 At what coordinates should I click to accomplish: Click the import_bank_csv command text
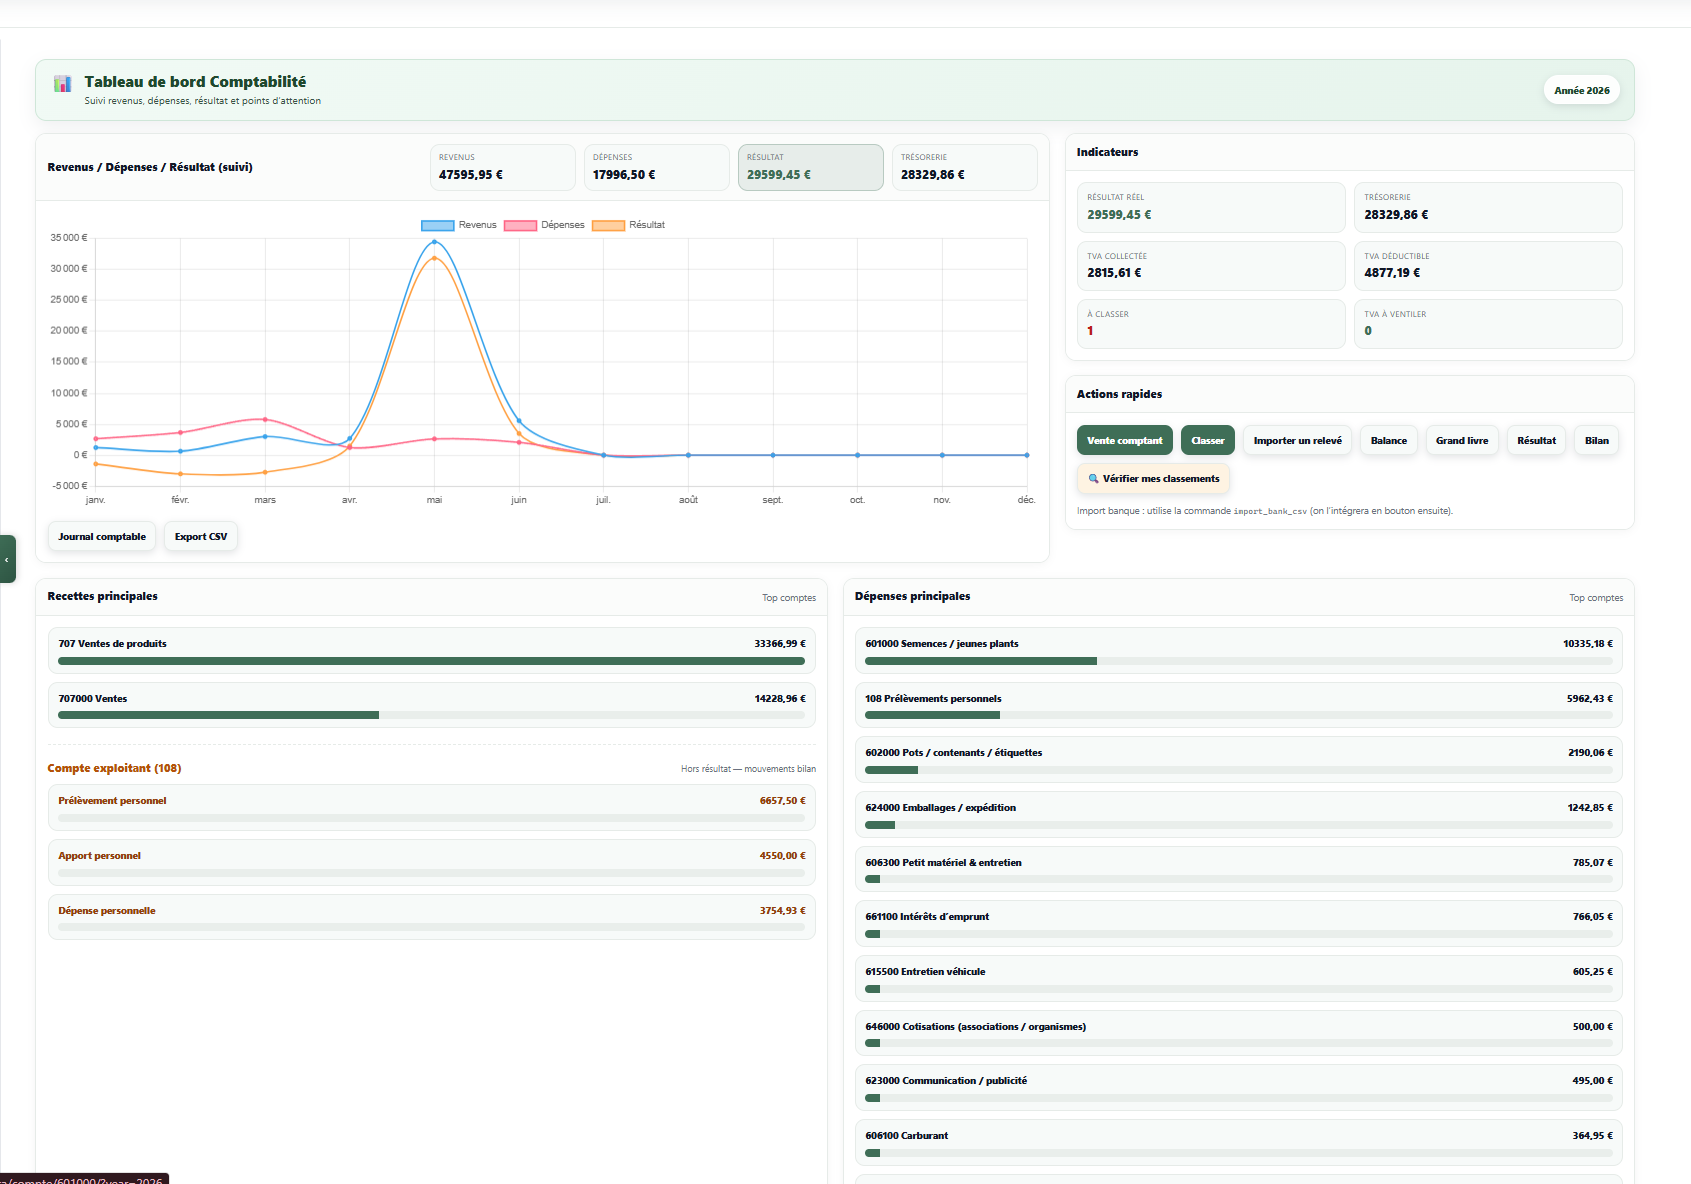(x=1270, y=511)
